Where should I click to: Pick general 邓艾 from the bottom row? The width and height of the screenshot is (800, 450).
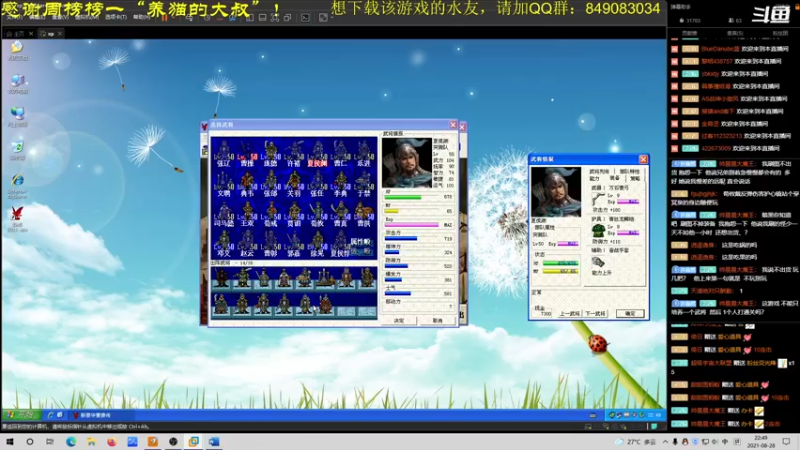click(x=223, y=243)
